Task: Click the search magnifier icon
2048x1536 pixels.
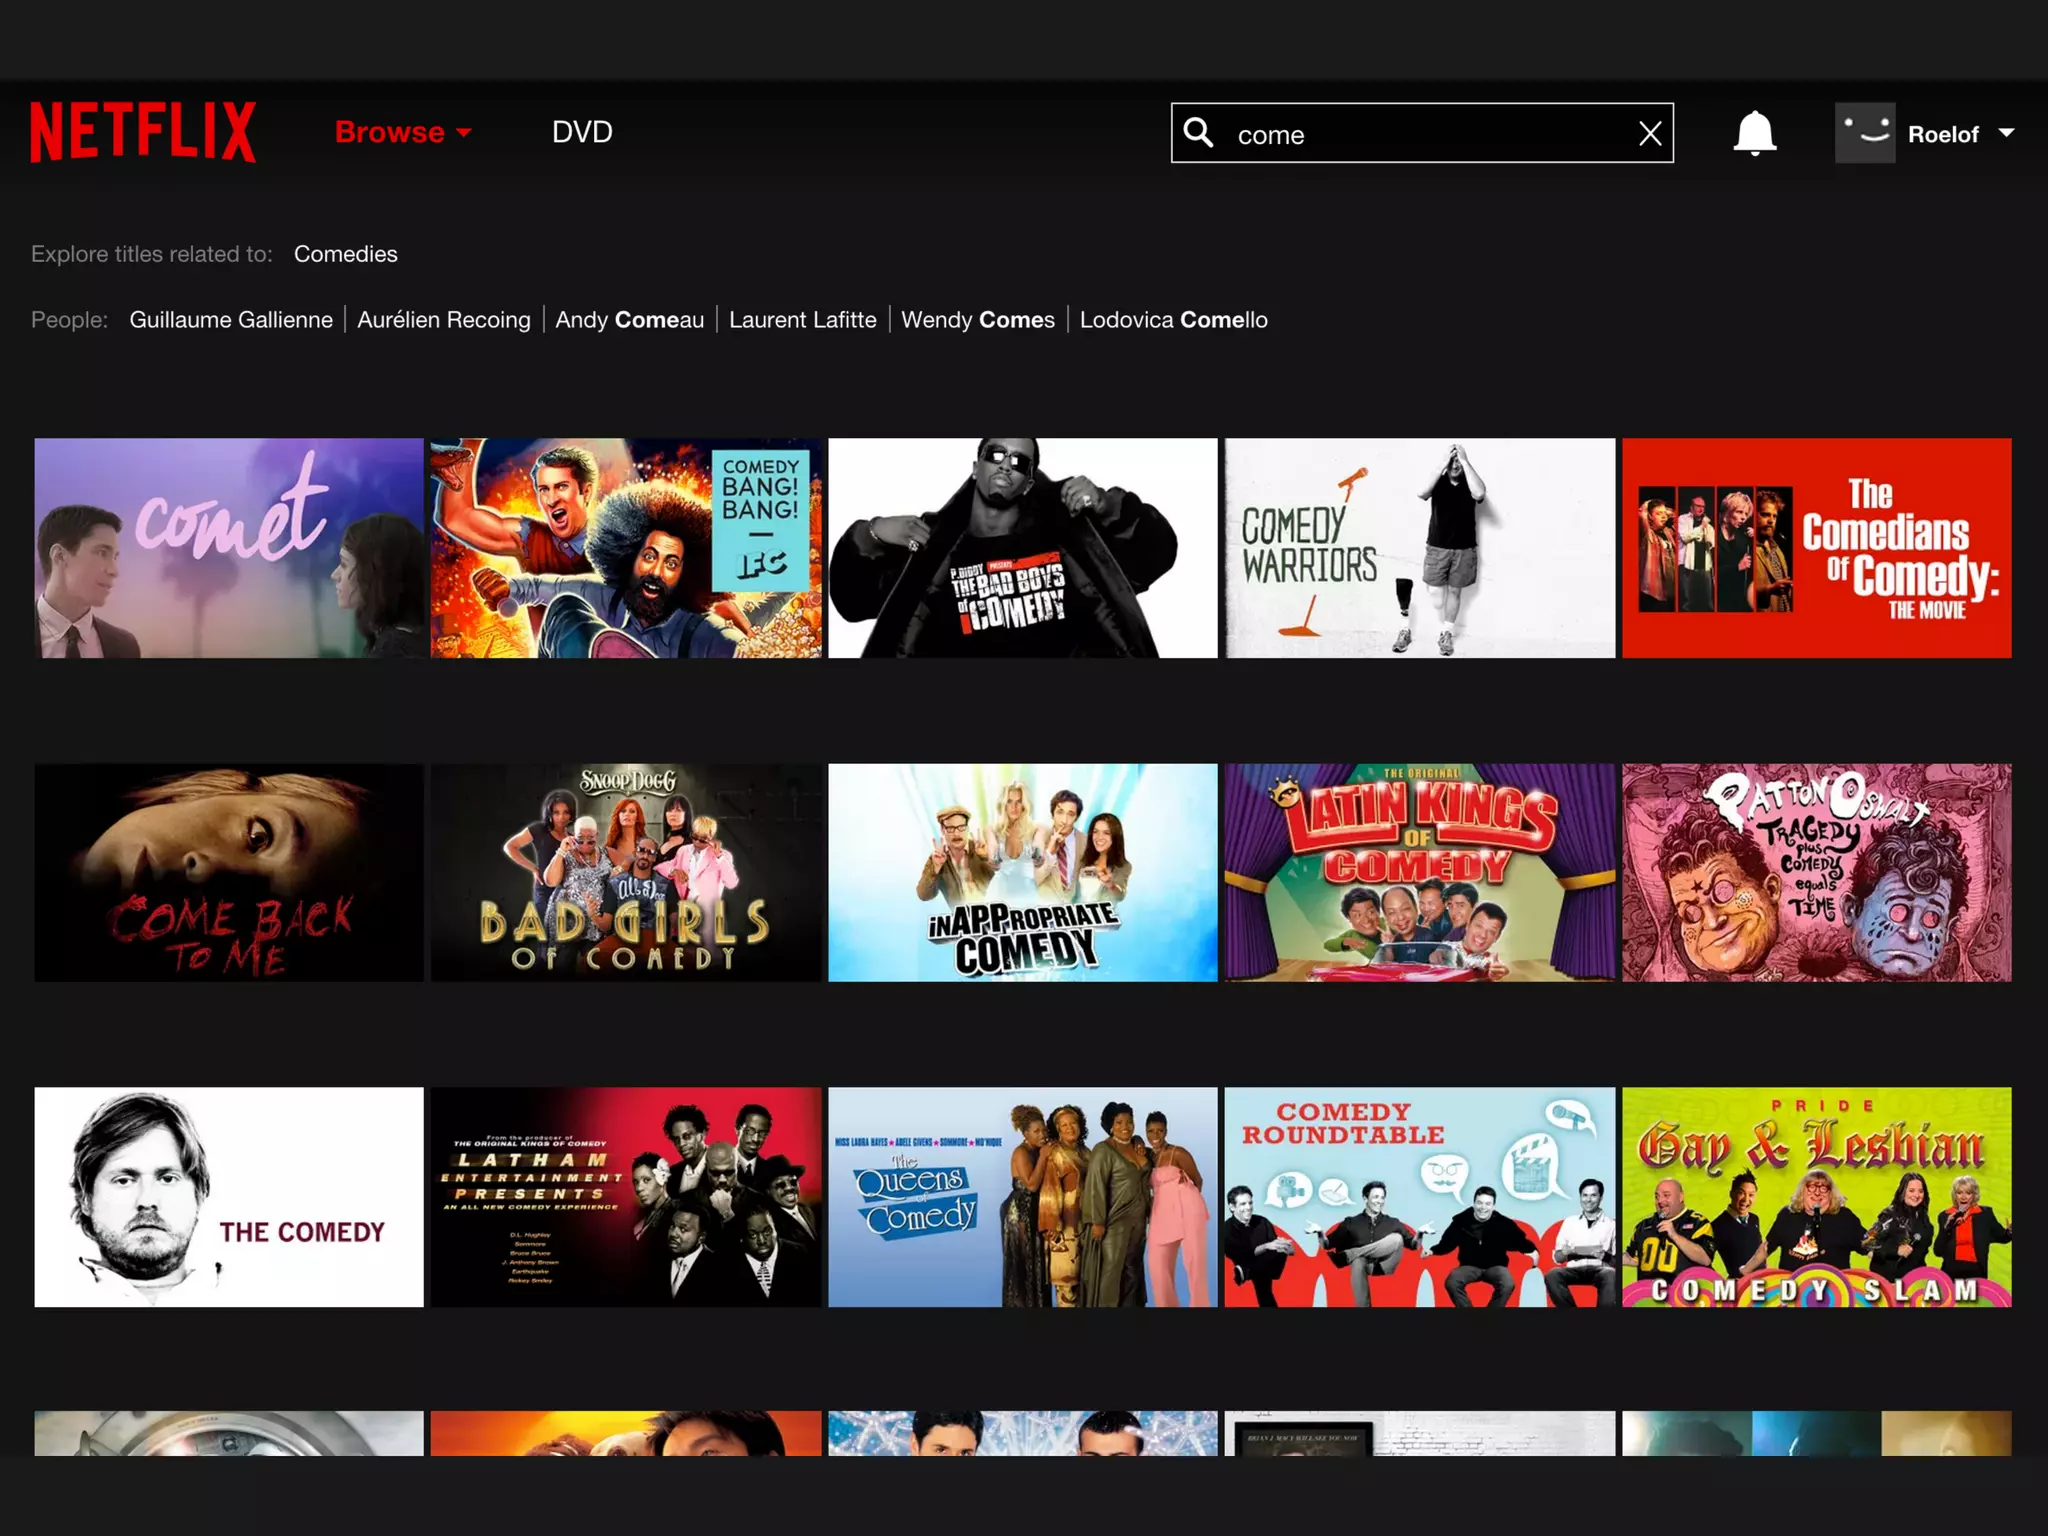Action: tap(1198, 132)
